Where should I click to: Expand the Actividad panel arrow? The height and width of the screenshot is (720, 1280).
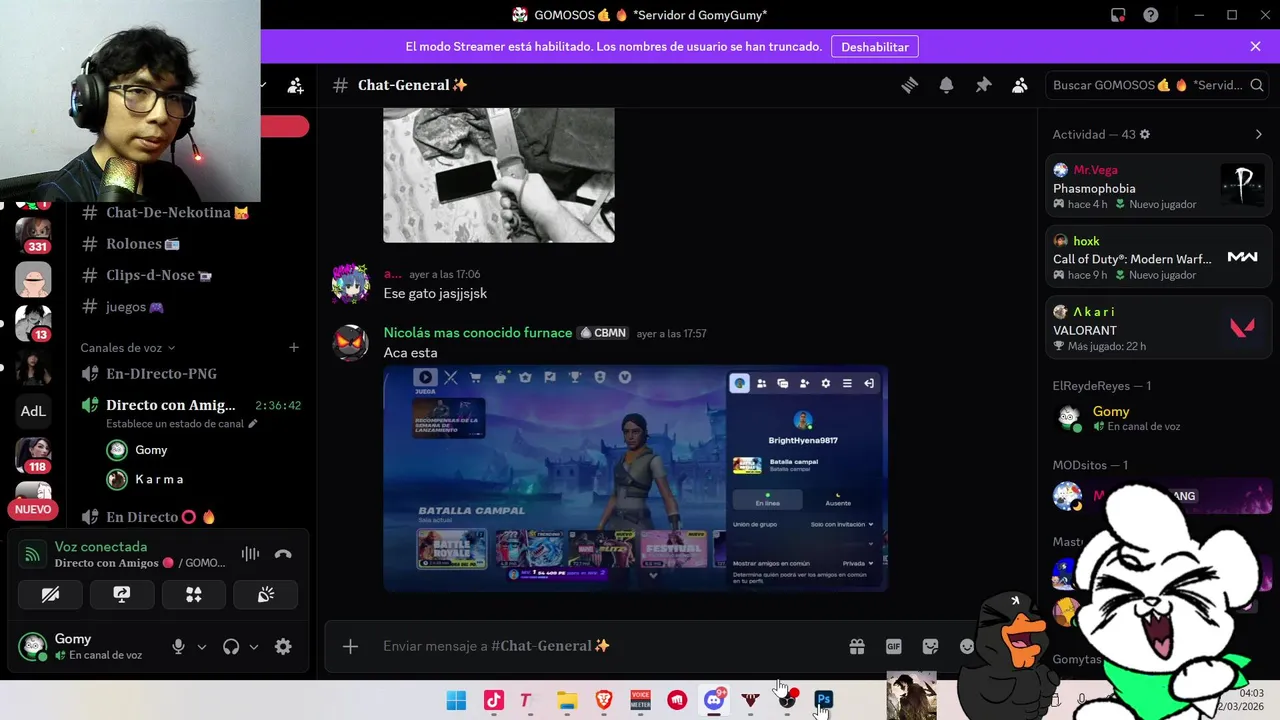click(x=1259, y=134)
